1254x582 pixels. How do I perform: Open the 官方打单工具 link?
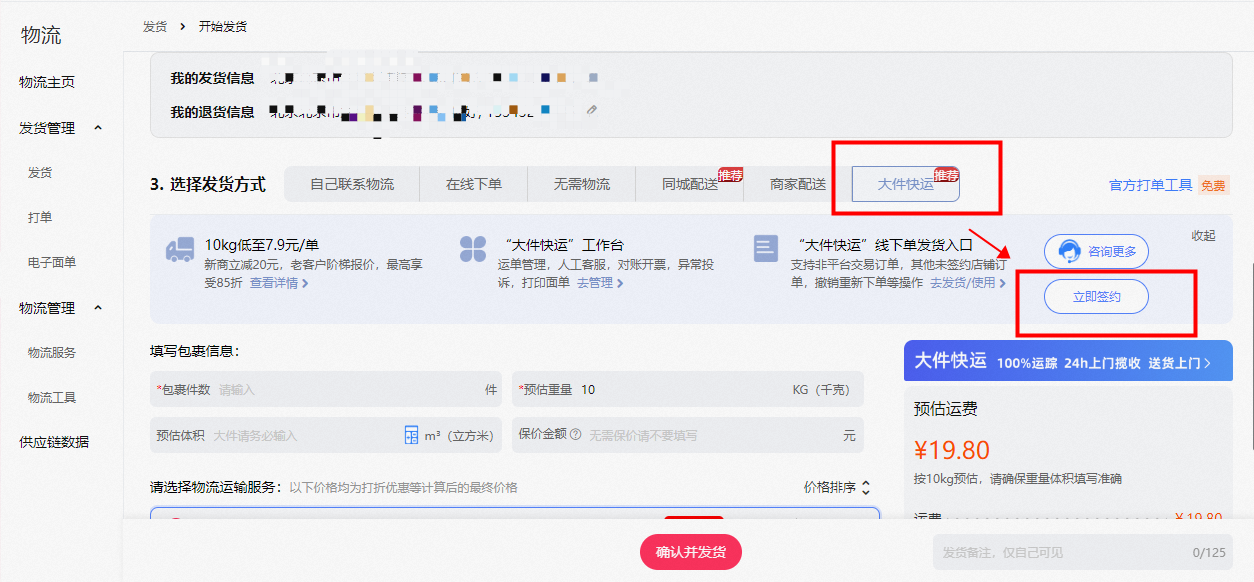1151,185
